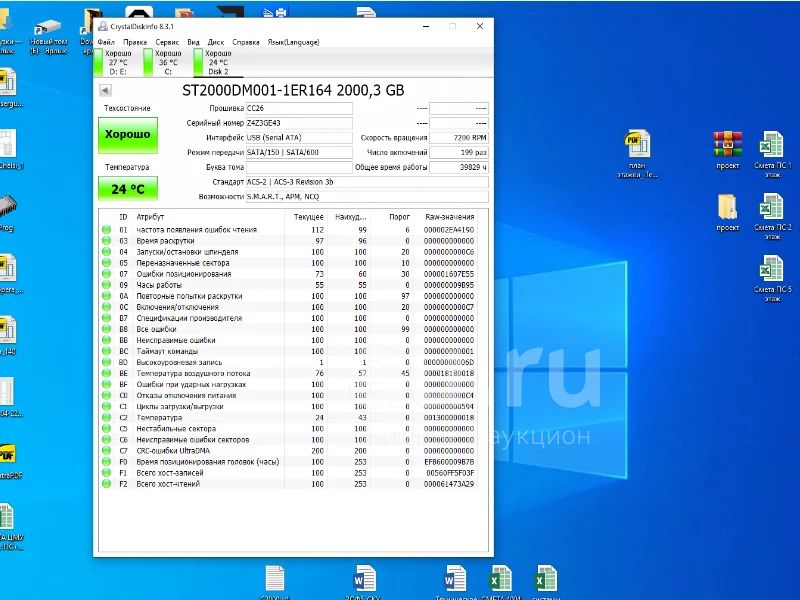Select the Excel file Смета ПС 5 этаж
The height and width of the screenshot is (600, 800).
click(772, 279)
